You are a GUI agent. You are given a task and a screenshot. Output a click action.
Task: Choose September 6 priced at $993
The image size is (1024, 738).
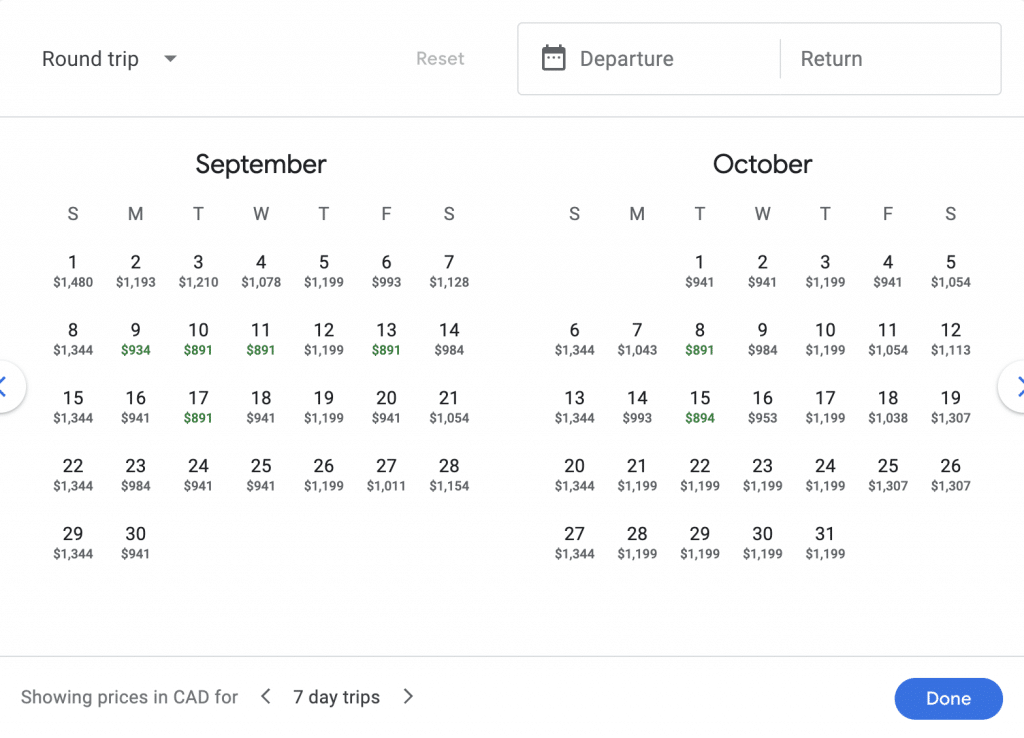coord(386,270)
